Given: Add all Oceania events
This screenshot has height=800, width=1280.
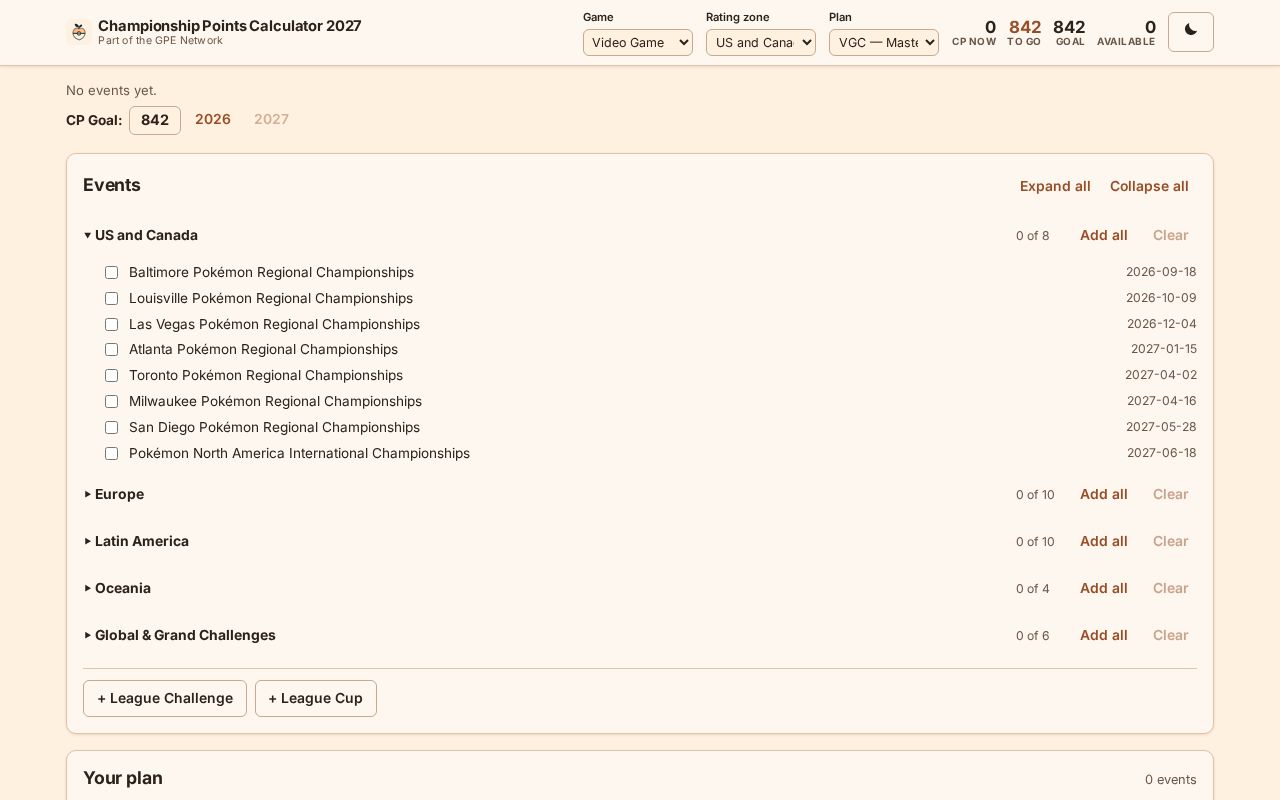Looking at the screenshot, I should [1103, 588].
